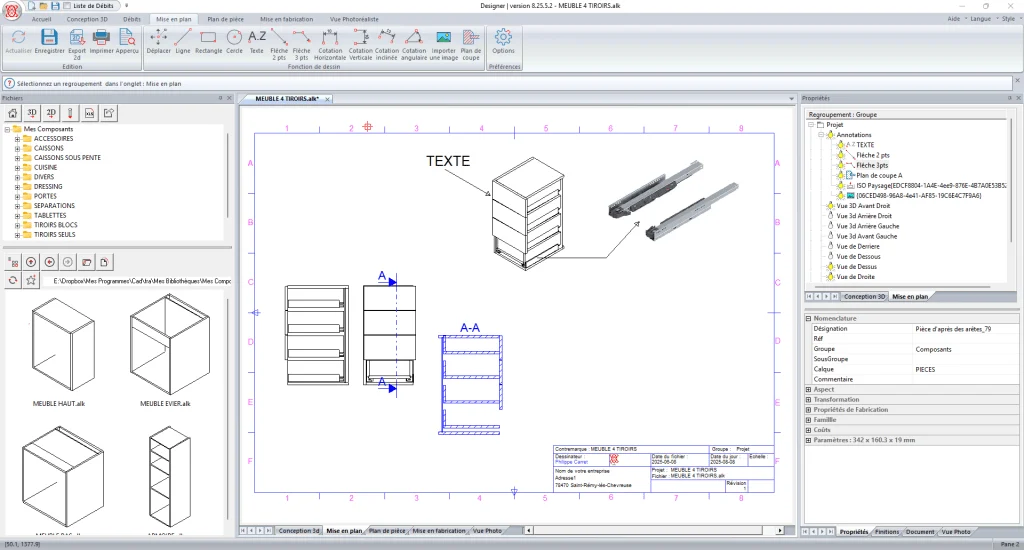Open the Plan de pièce ribbon tab
The image size is (1024, 550).
(225, 19)
